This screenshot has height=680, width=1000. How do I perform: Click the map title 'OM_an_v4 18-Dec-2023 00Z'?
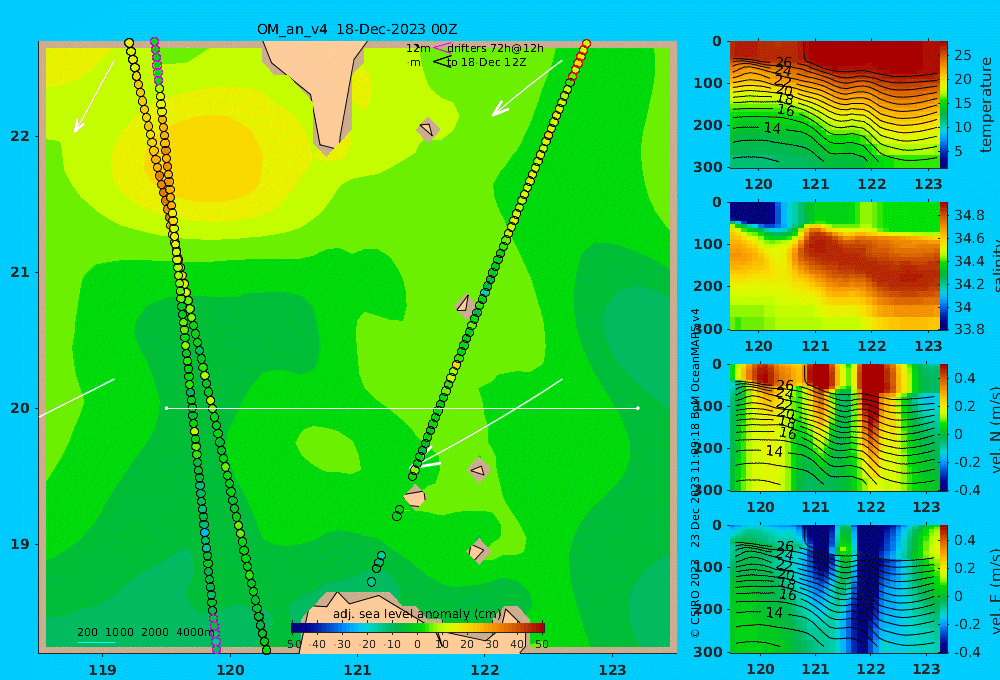(357, 29)
